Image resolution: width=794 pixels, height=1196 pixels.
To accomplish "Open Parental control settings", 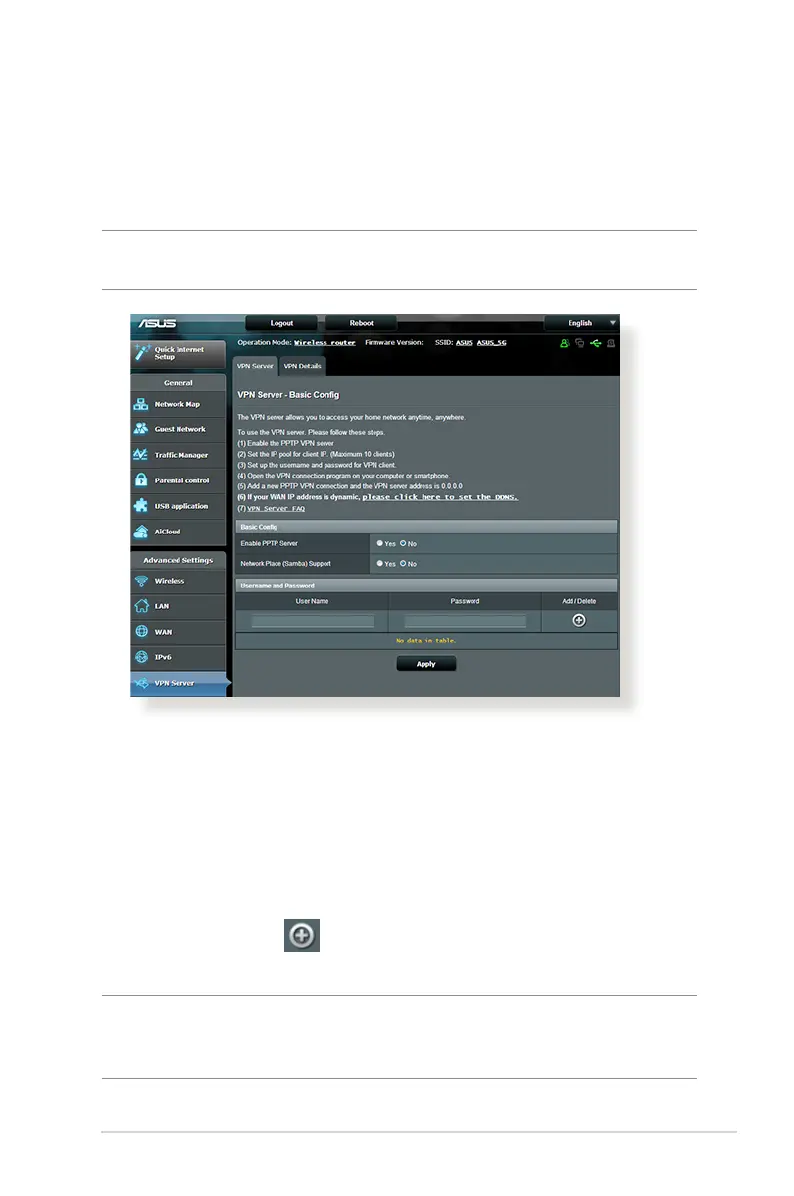I will pyautogui.click(x=178, y=481).
